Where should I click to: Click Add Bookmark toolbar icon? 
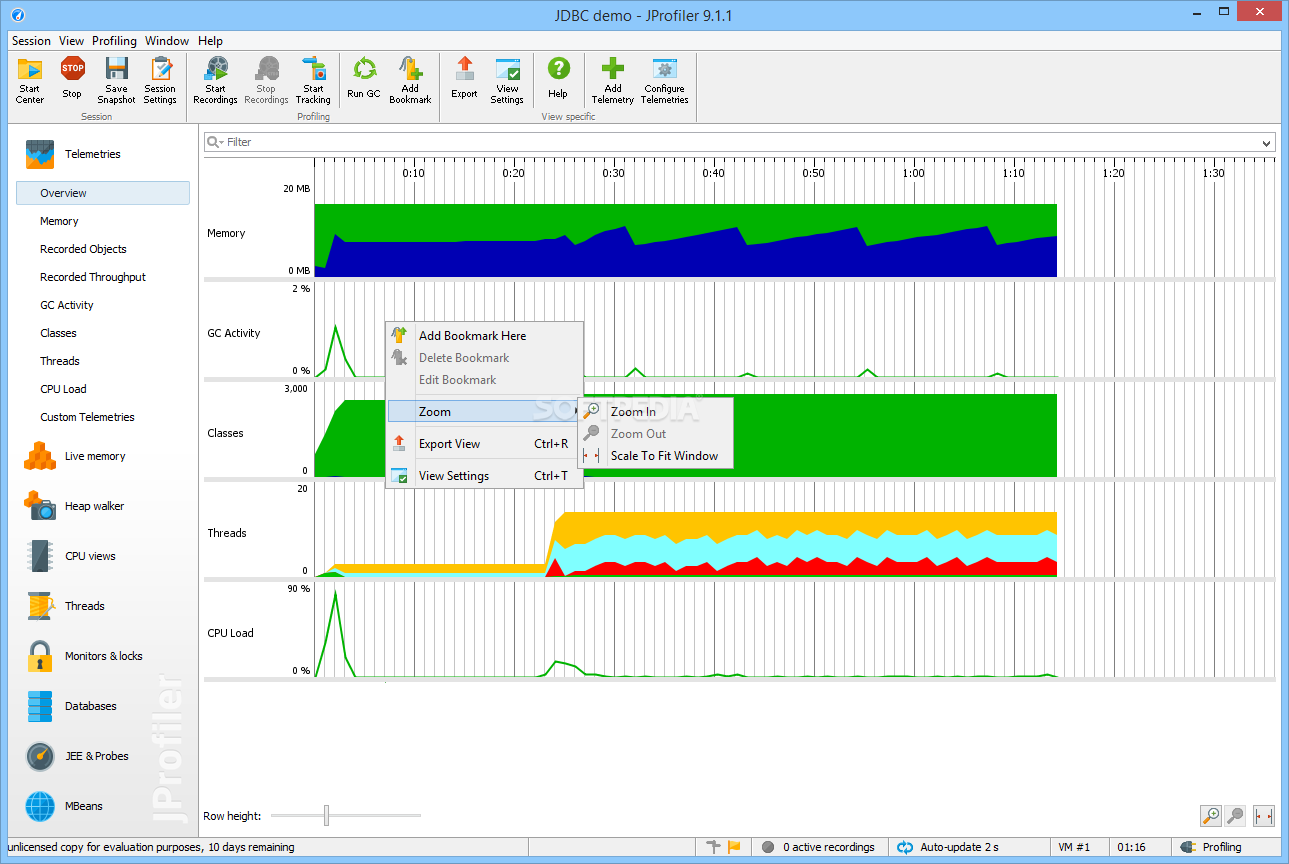(x=410, y=79)
